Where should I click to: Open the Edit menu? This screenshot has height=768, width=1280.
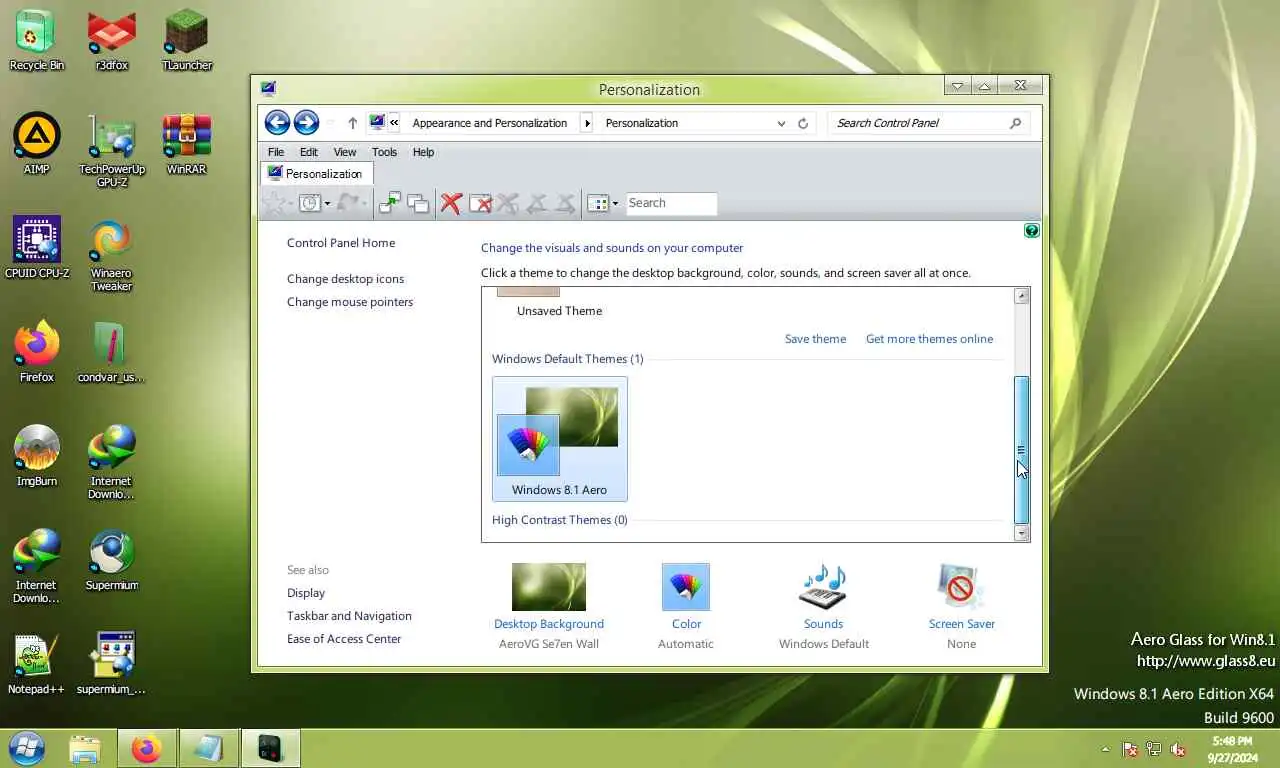pos(309,152)
